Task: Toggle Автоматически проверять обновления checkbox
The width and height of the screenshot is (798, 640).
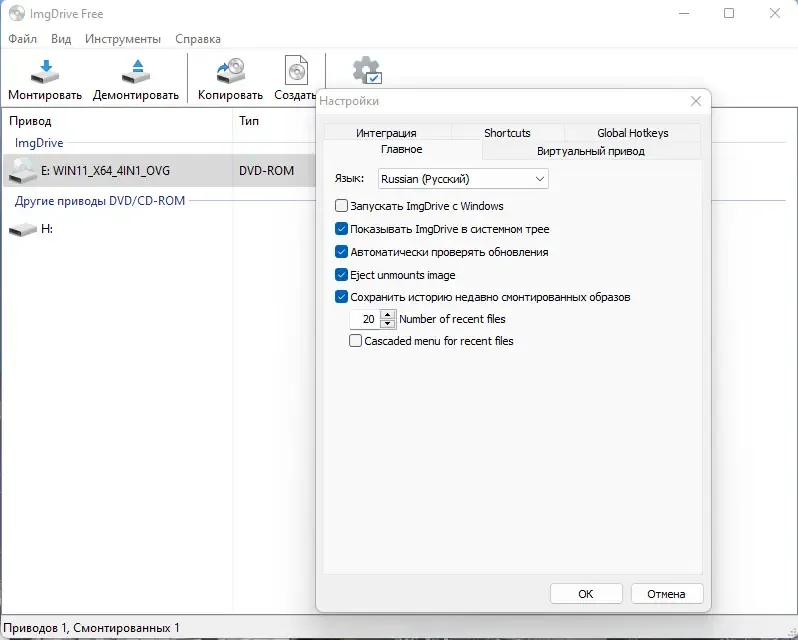Action: tap(341, 251)
